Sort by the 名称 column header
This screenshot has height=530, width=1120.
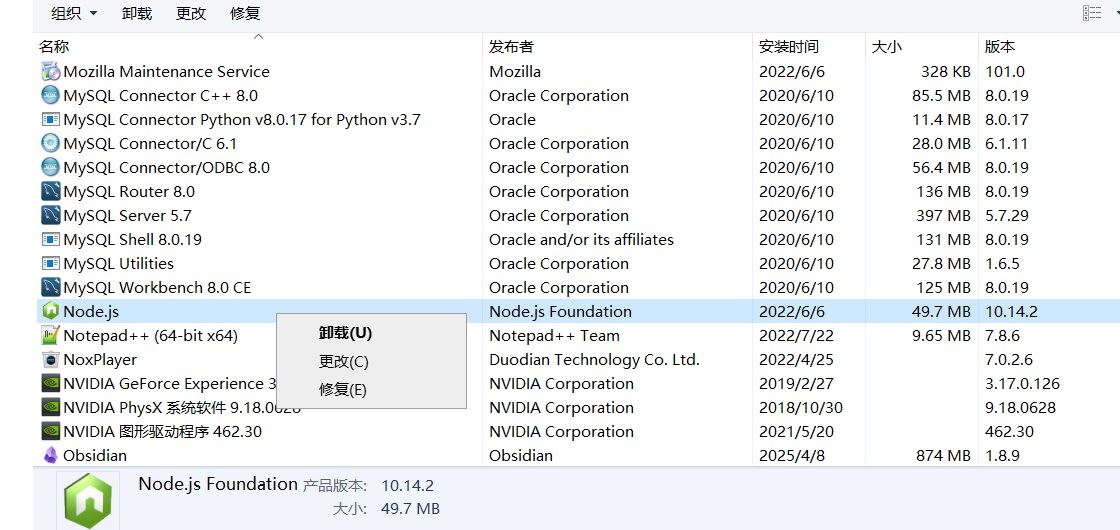click(x=54, y=47)
